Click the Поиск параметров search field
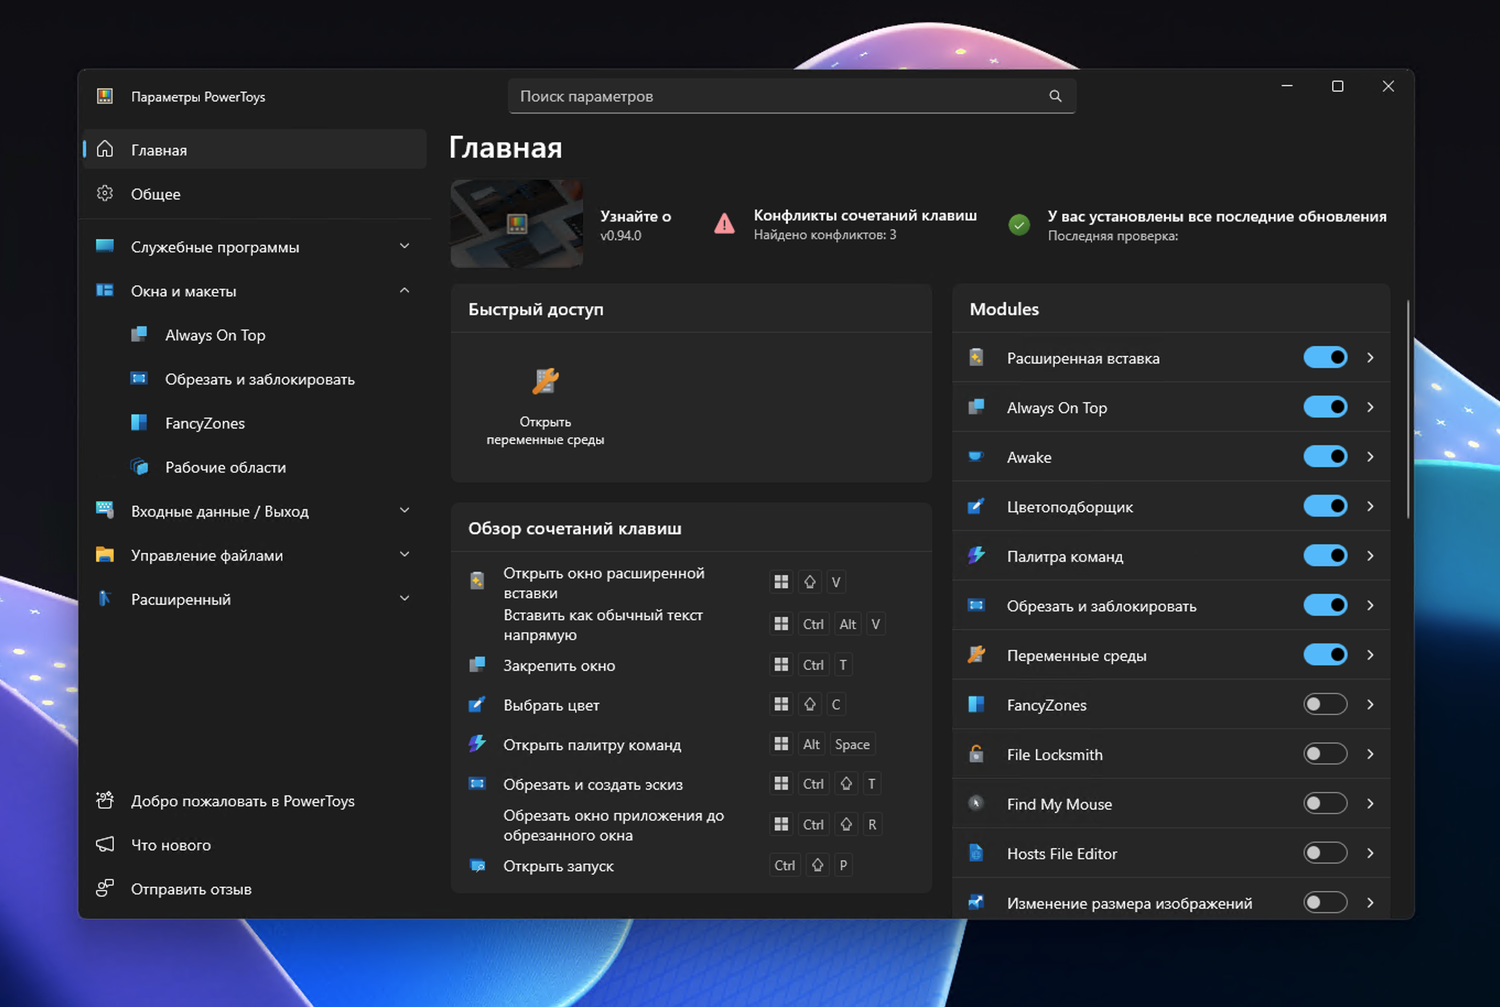 coord(792,96)
